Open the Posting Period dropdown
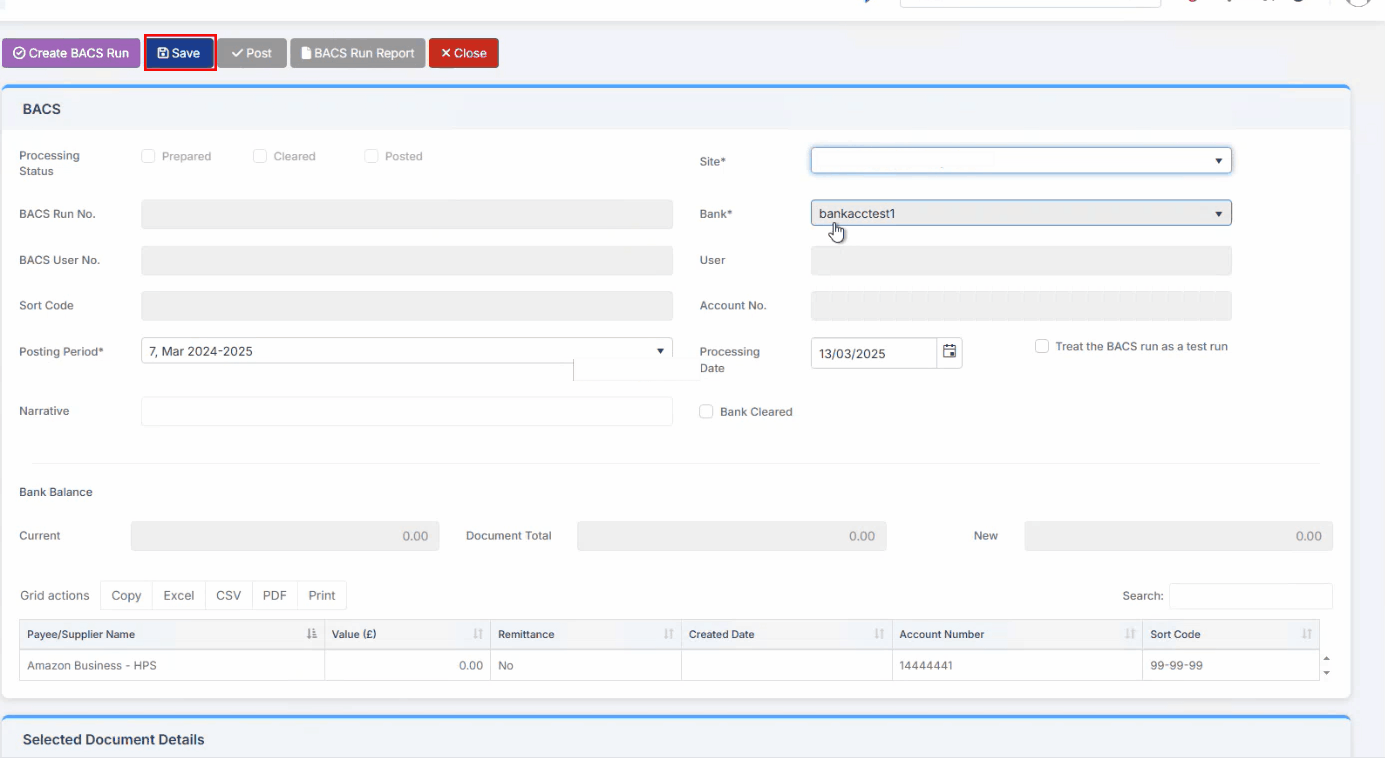The width and height of the screenshot is (1385, 758). (x=406, y=351)
